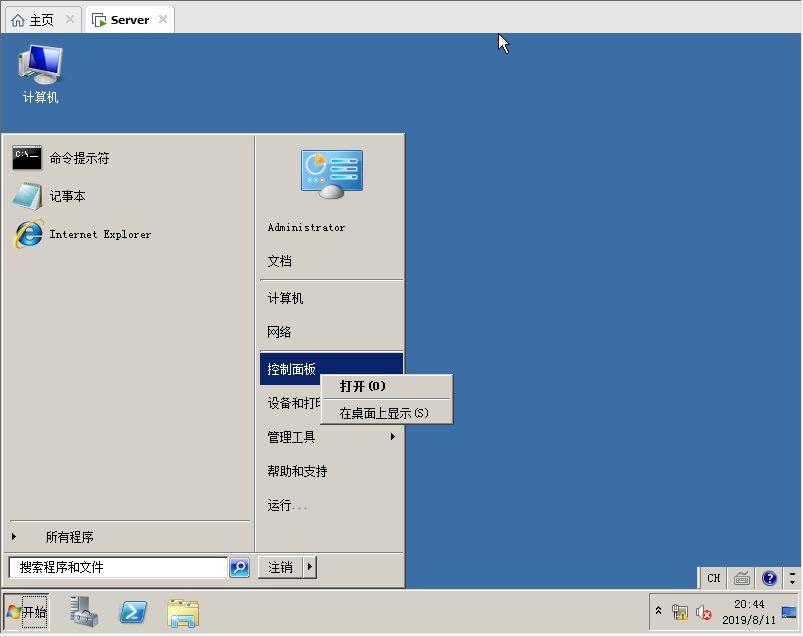Open the Administrator user folder
803x637 pixels.
[x=306, y=227]
